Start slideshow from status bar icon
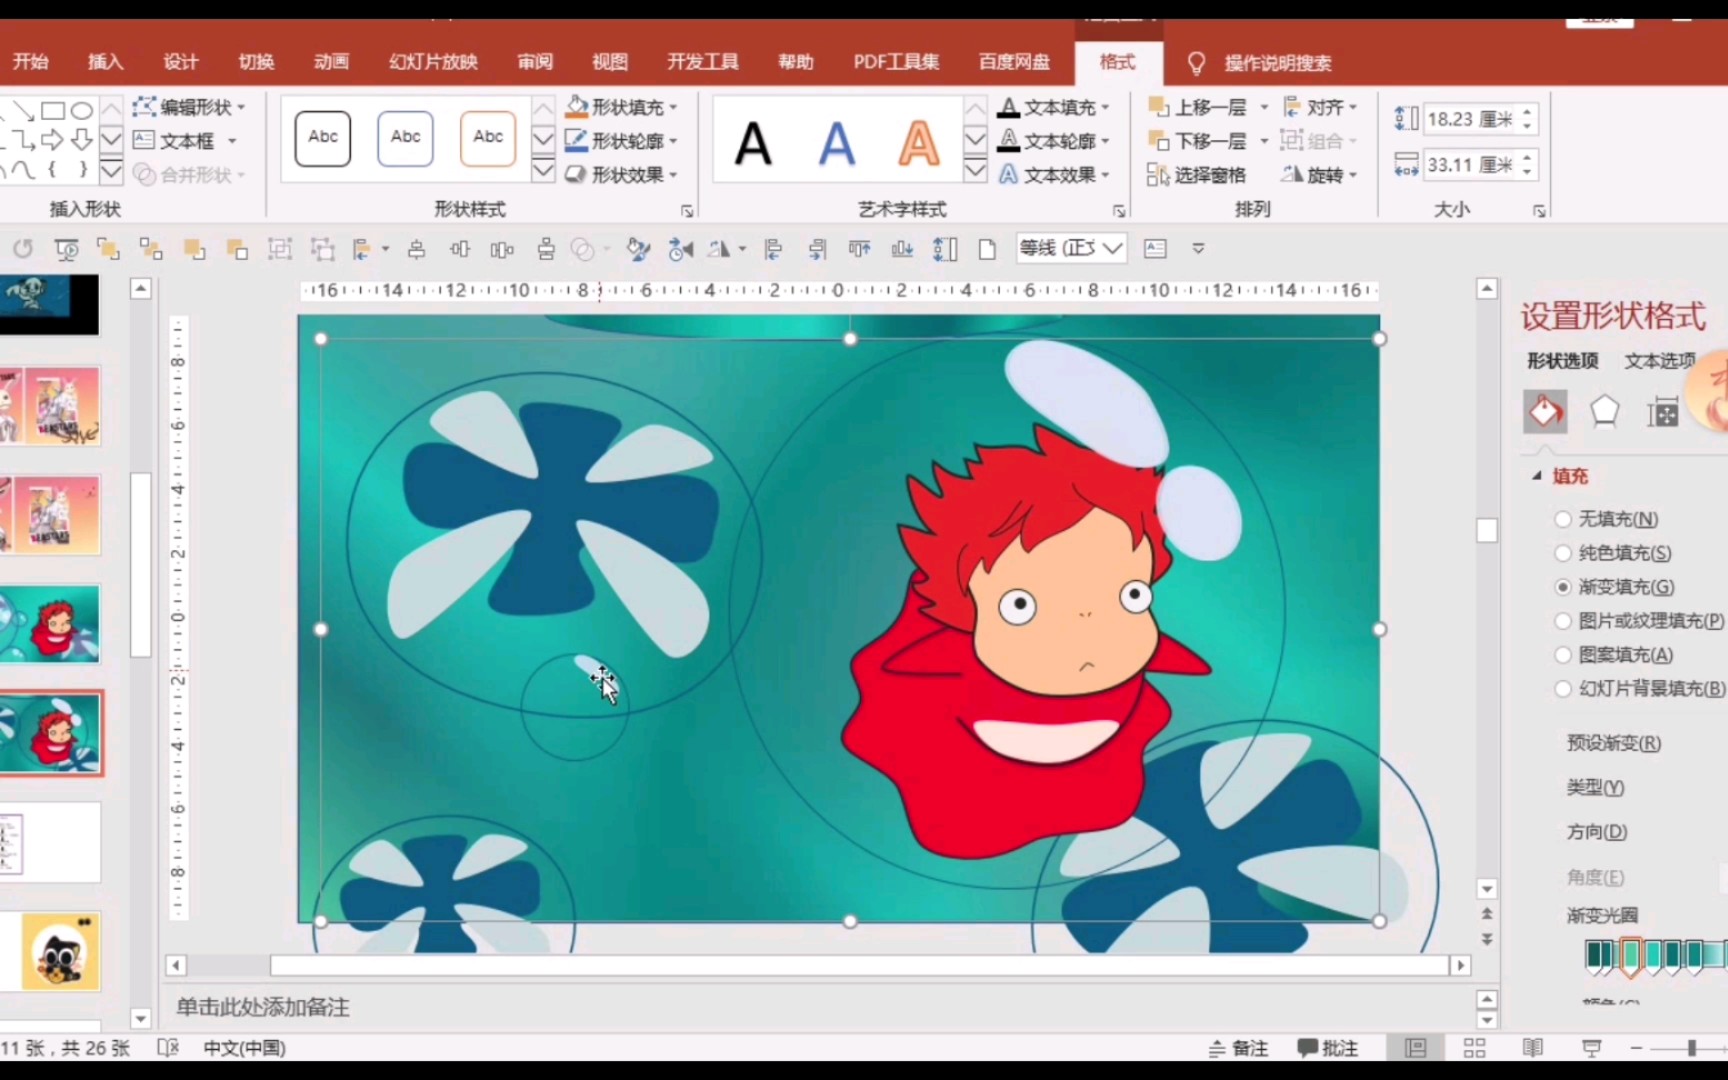The image size is (1728, 1080). point(1592,1048)
